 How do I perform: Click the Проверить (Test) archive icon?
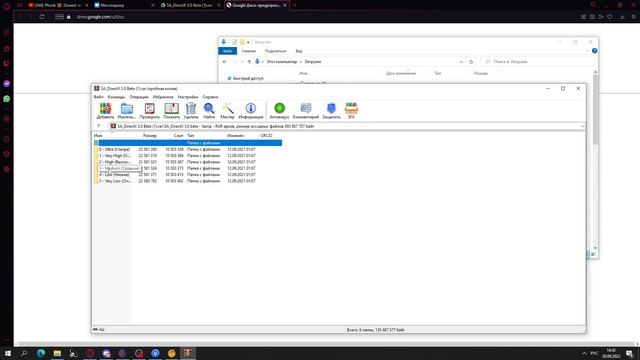coord(149,111)
